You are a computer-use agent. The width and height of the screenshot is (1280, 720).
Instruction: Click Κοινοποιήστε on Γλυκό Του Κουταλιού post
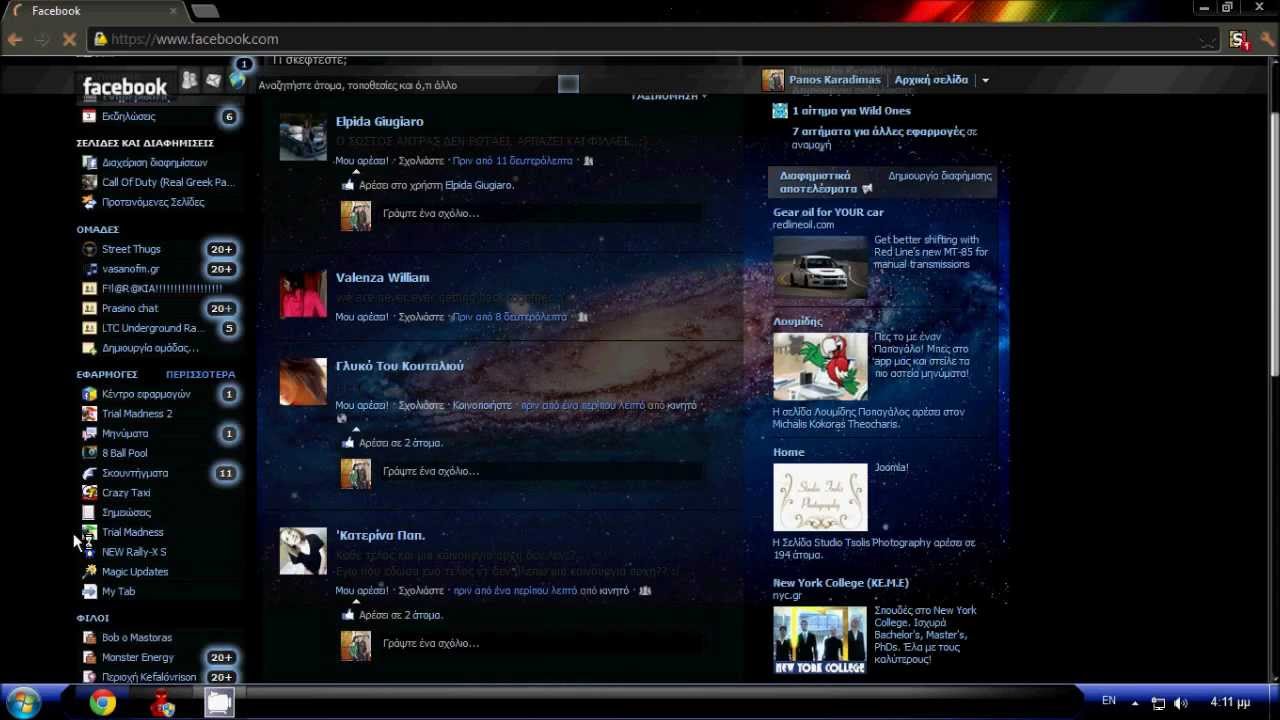point(482,405)
